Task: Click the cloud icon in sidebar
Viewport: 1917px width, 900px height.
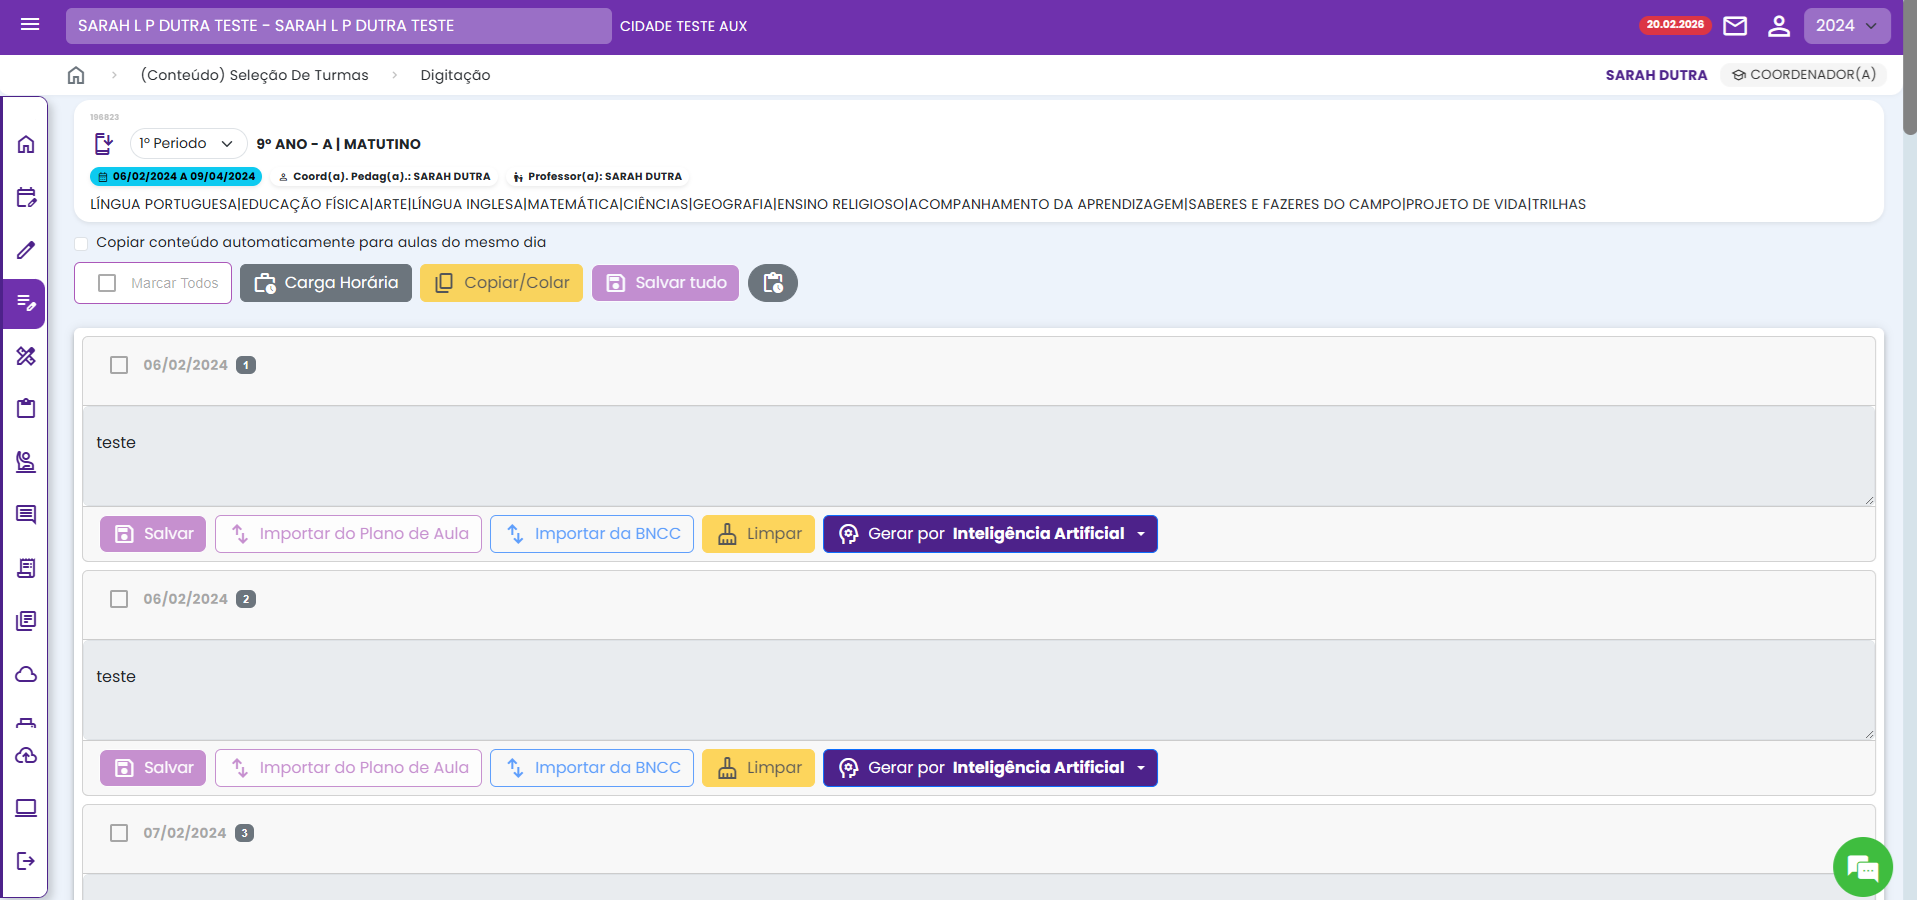Action: pos(26,674)
